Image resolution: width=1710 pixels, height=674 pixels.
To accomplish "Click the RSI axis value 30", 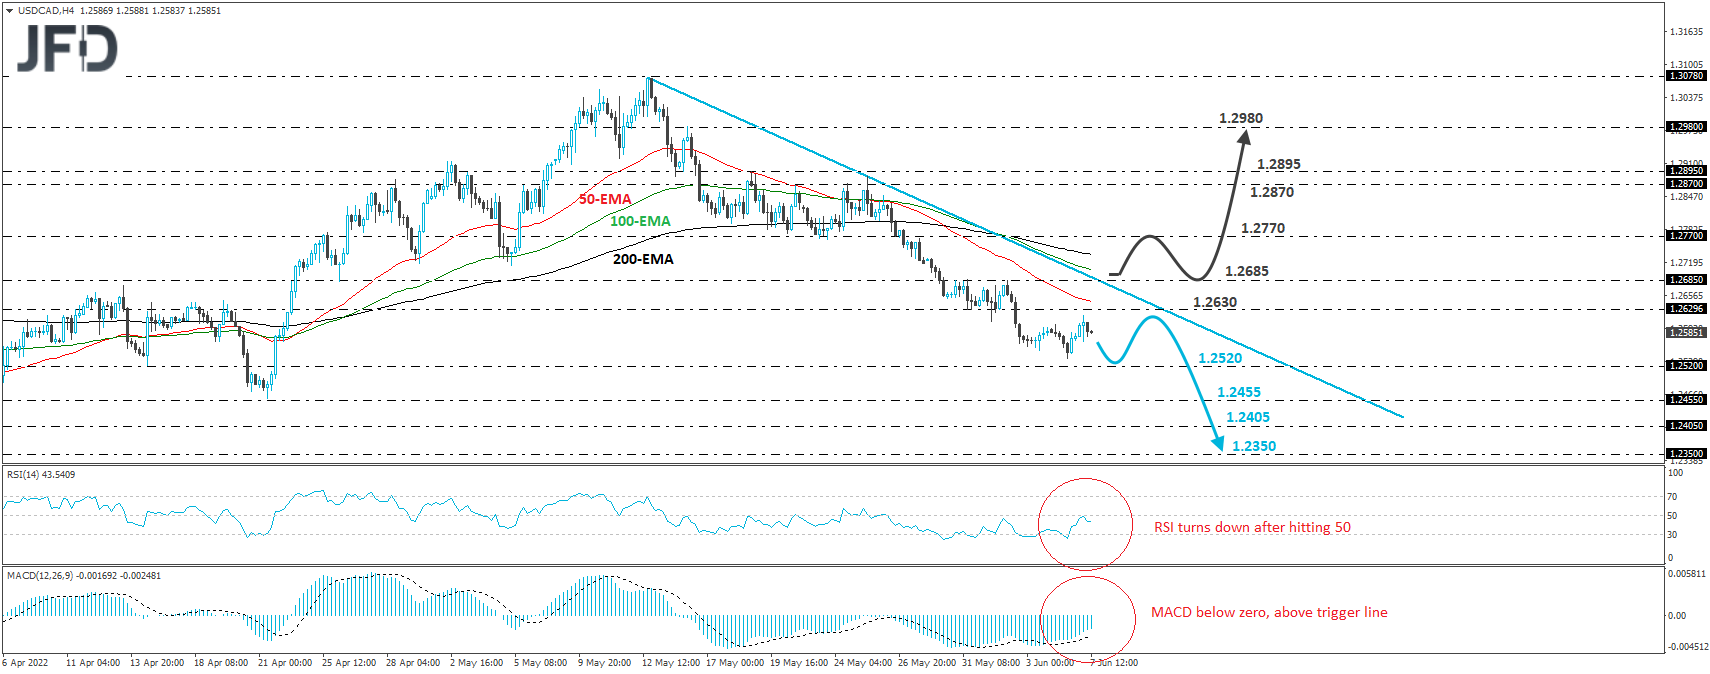I will tap(1672, 535).
